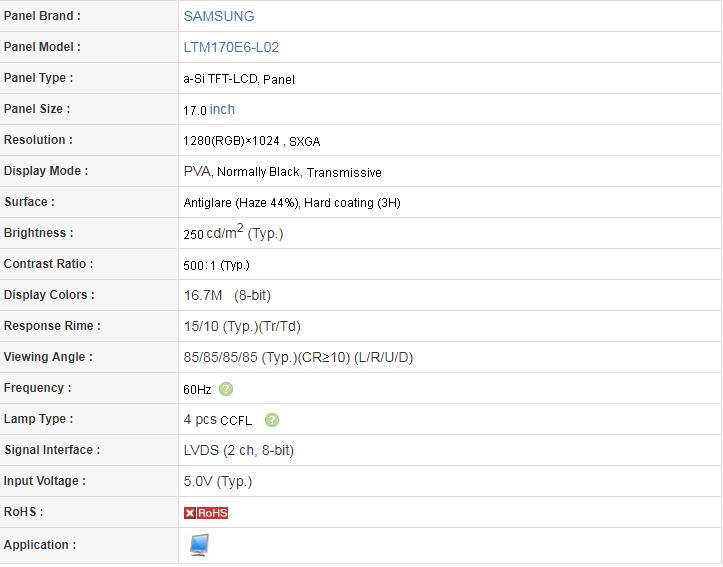
Task: Click the Surface label
Action: coord(30,202)
